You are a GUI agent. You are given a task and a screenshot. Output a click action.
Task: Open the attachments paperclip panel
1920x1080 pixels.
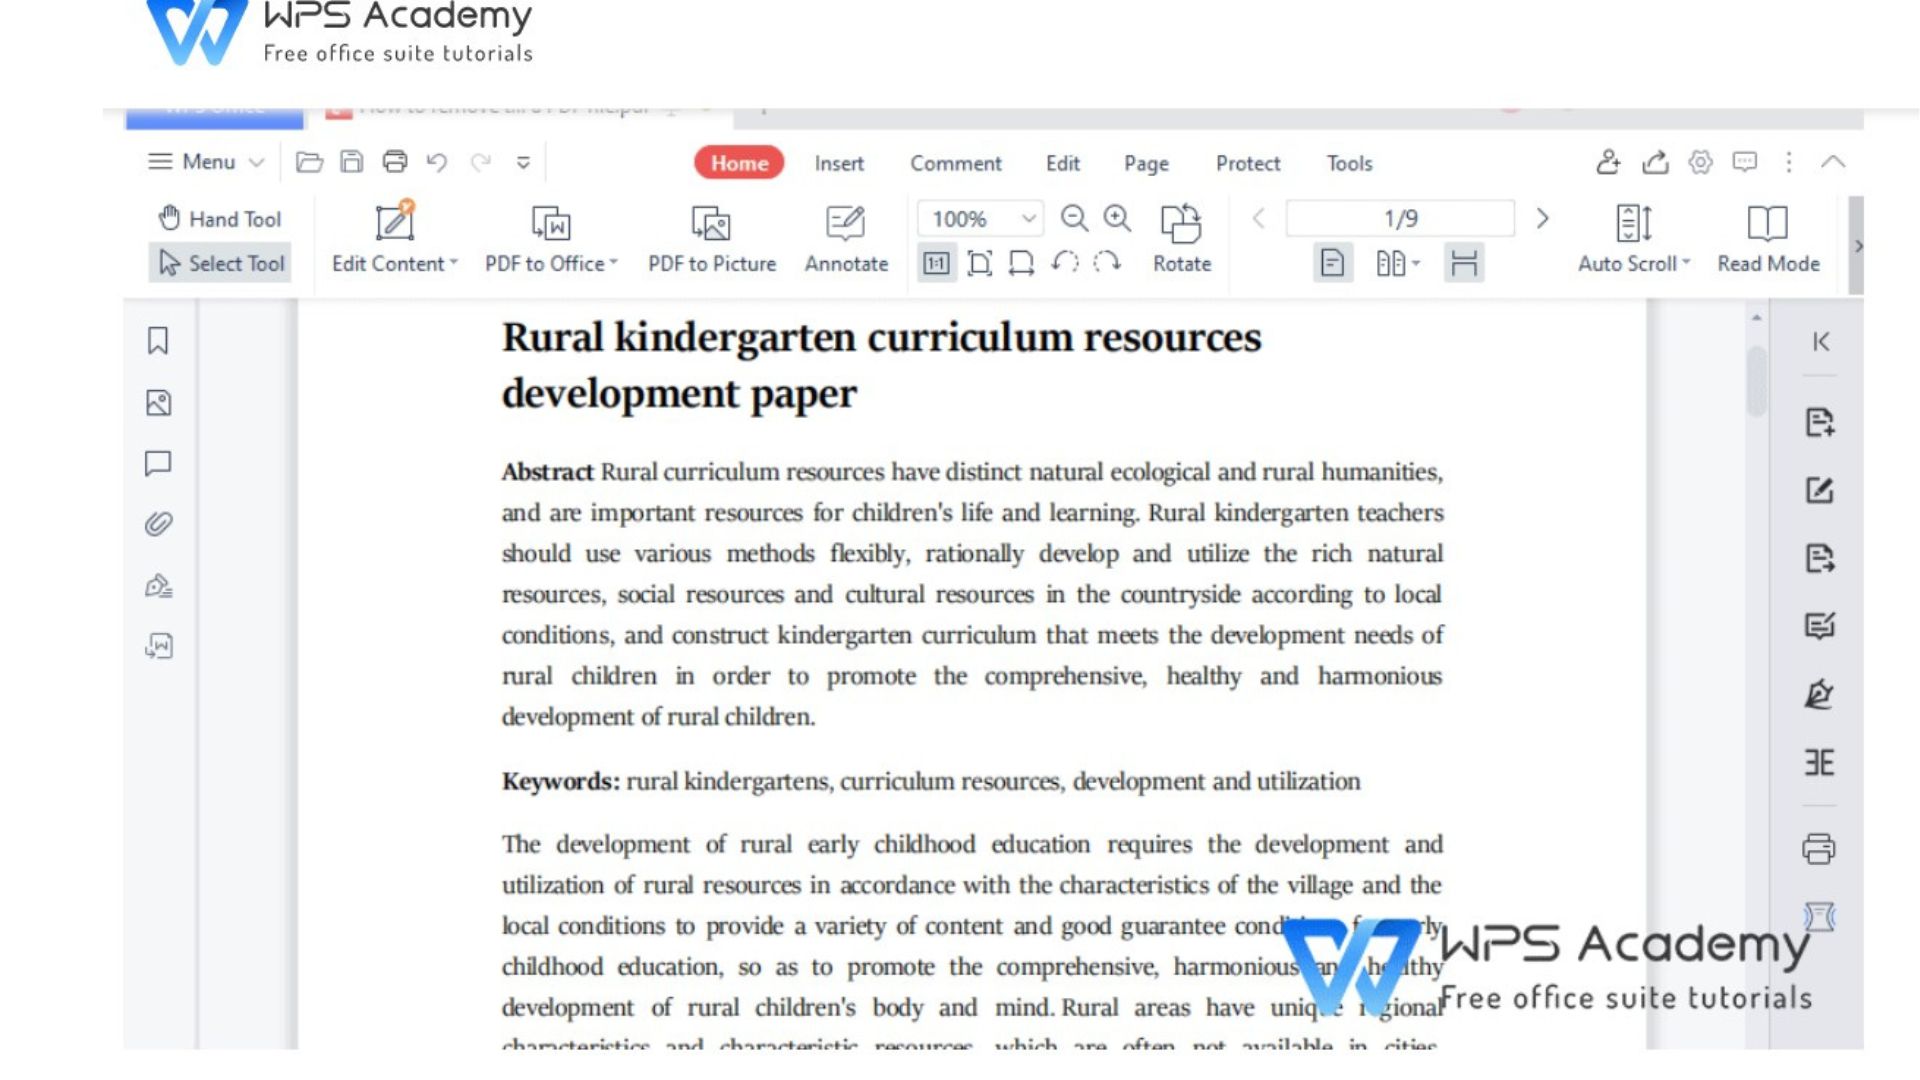coord(158,524)
